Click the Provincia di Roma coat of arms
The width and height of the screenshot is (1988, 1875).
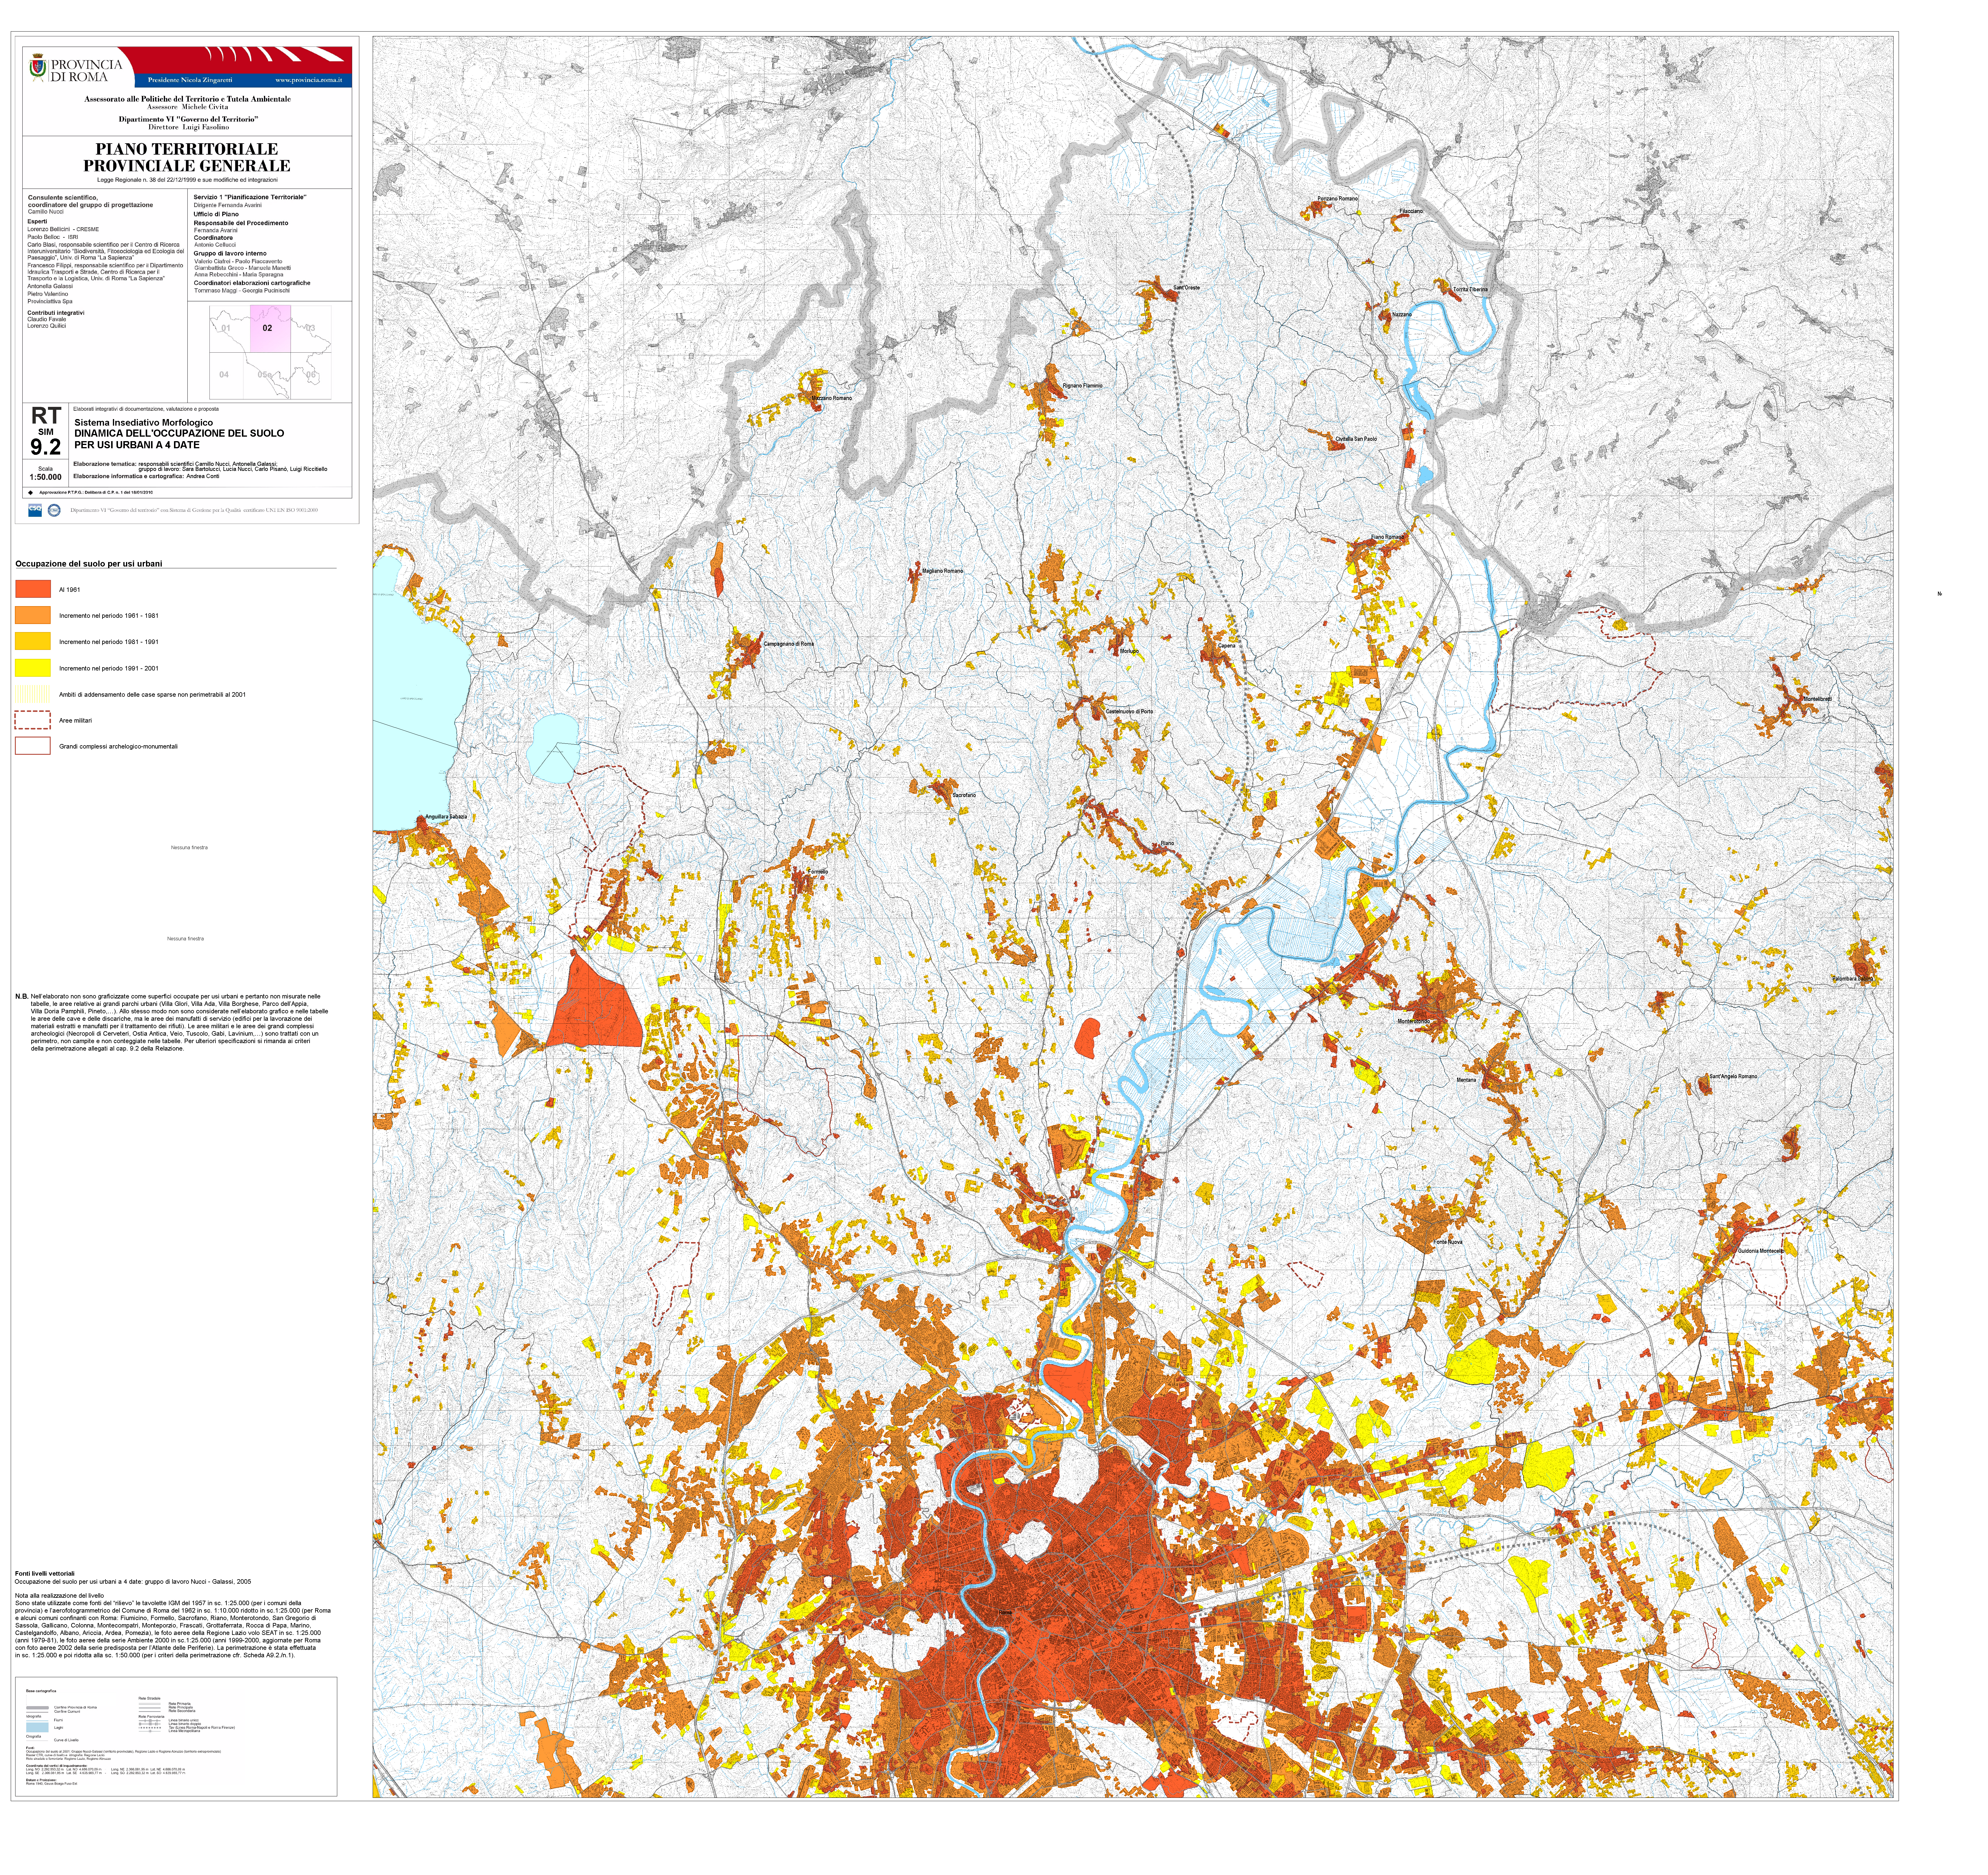[38, 68]
